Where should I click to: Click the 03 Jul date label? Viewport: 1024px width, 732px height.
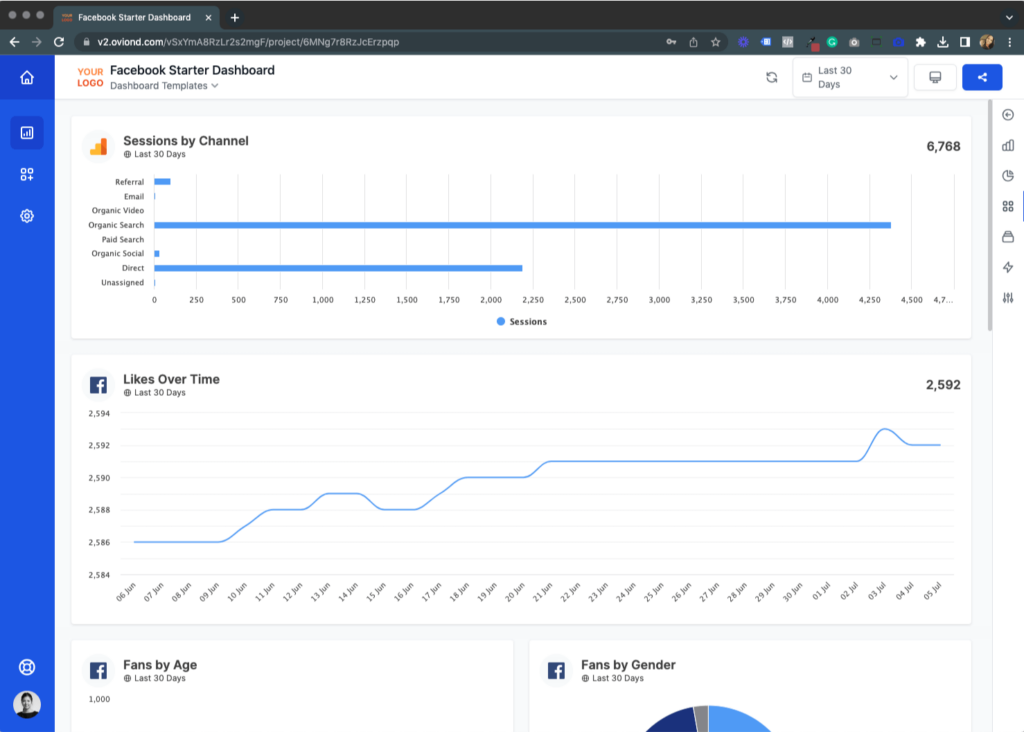pyautogui.click(x=877, y=591)
